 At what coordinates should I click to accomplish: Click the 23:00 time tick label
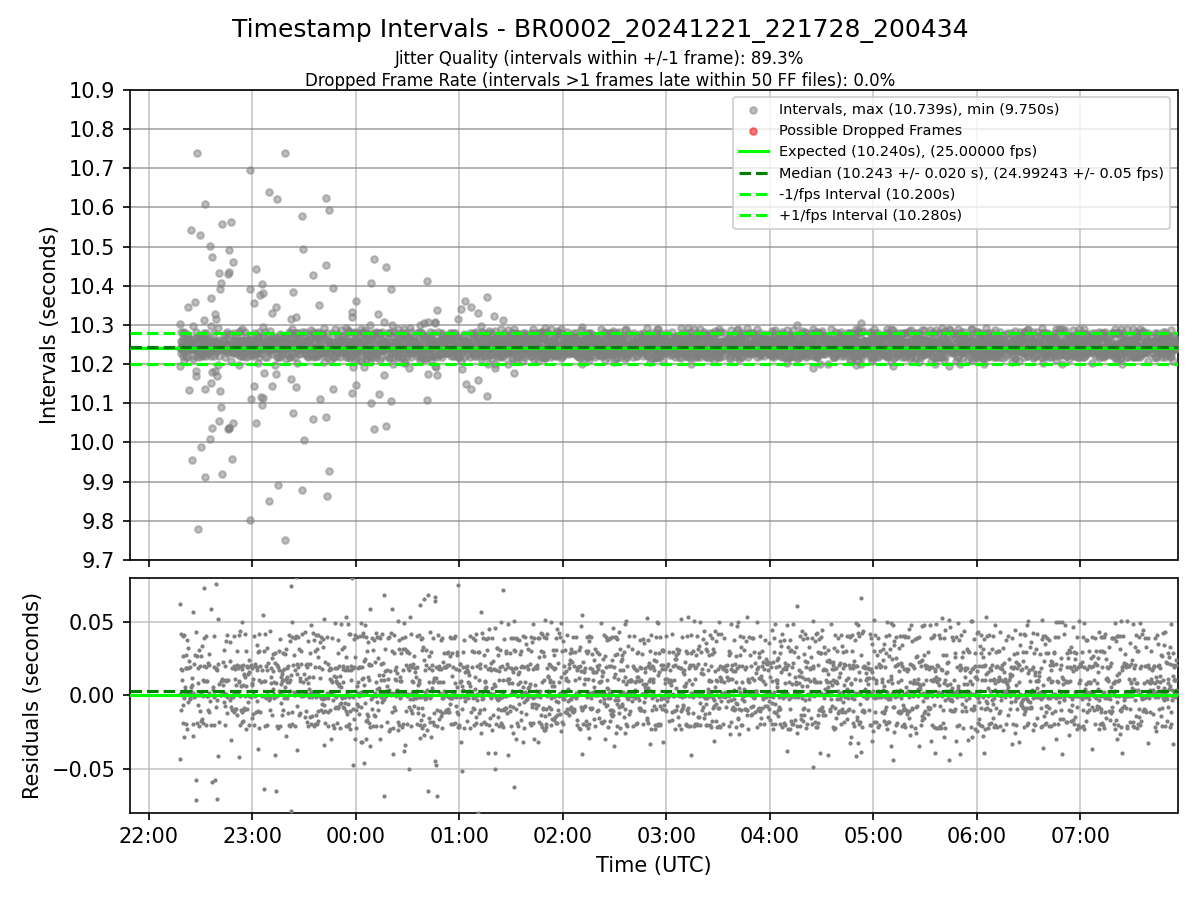click(252, 834)
